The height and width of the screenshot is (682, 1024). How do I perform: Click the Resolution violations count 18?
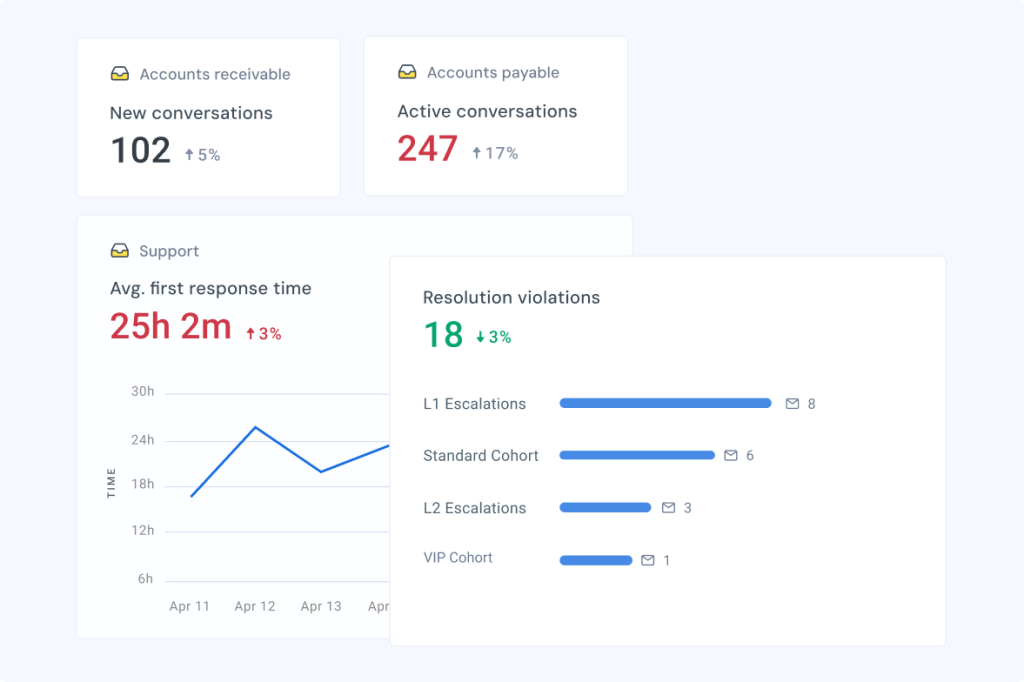[x=443, y=335]
